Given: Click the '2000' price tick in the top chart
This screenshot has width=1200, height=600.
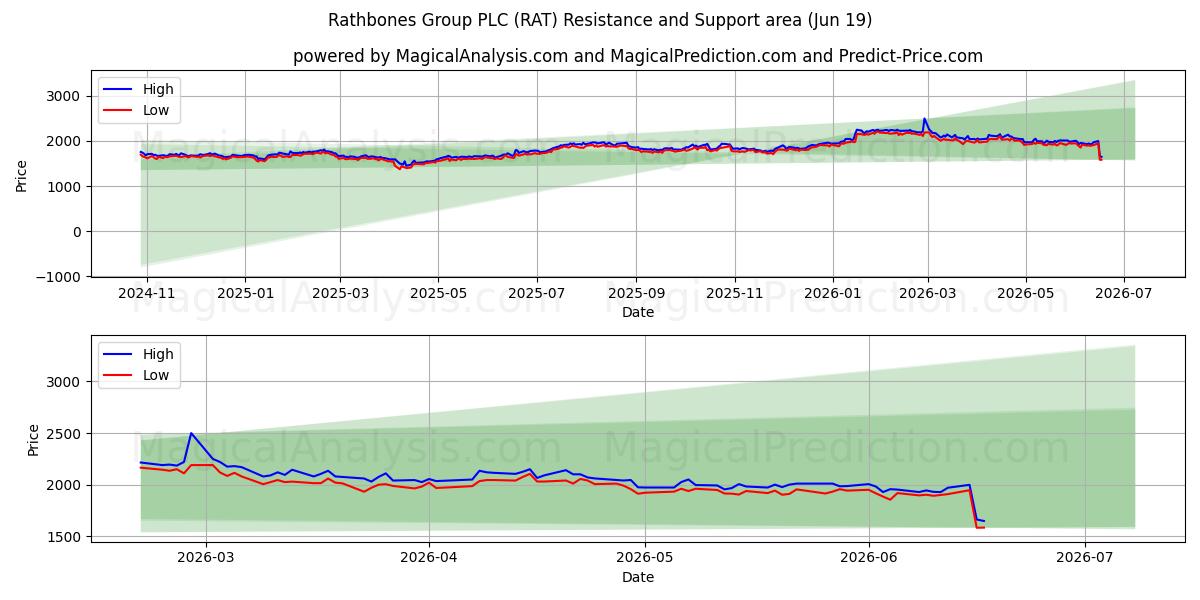Looking at the screenshot, I should click(x=66, y=141).
